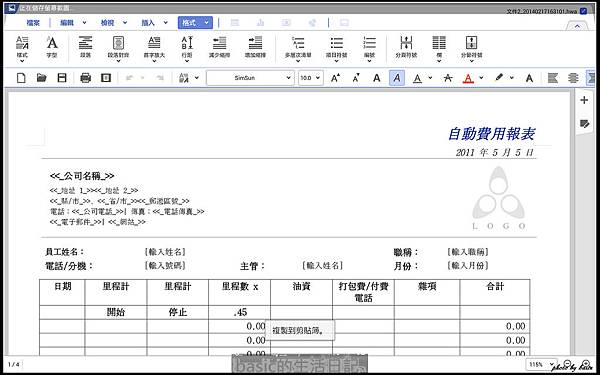Viewport: 600px width, 375px height.
Task: Click the [輸入月份] month field
Action: (468, 266)
